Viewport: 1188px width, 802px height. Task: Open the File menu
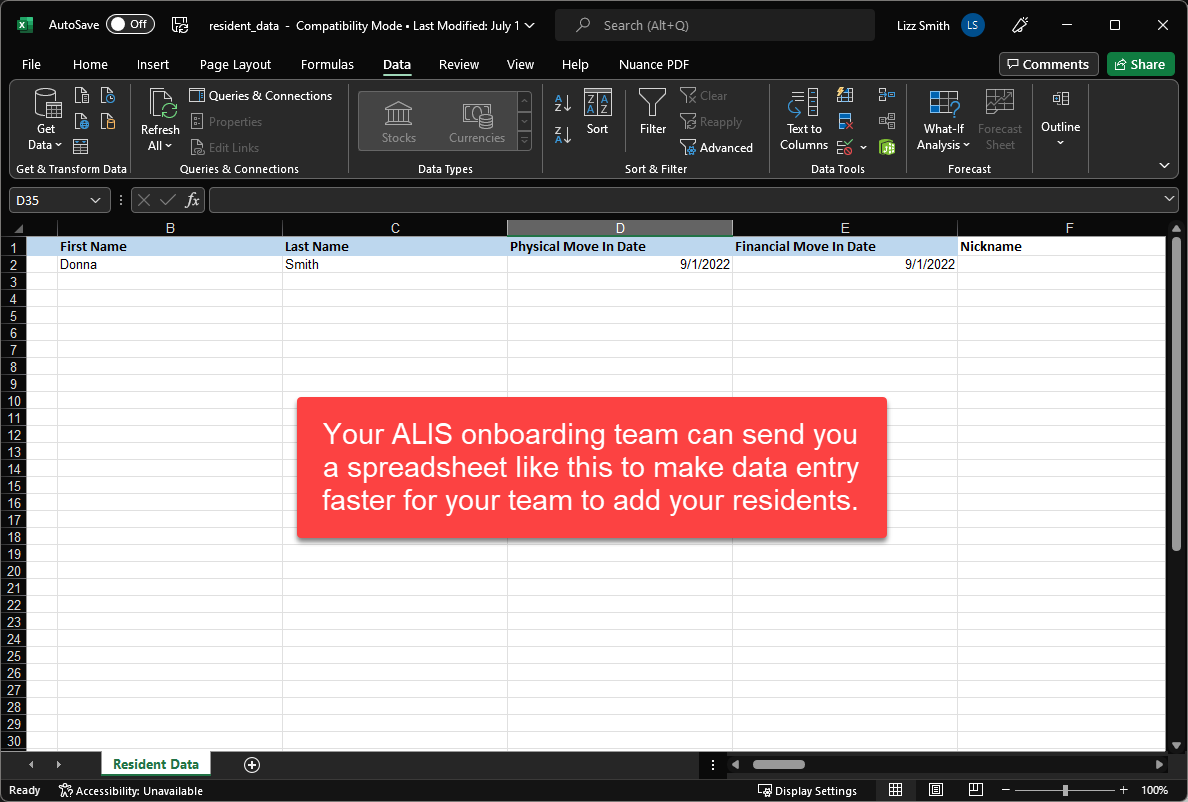(x=31, y=64)
